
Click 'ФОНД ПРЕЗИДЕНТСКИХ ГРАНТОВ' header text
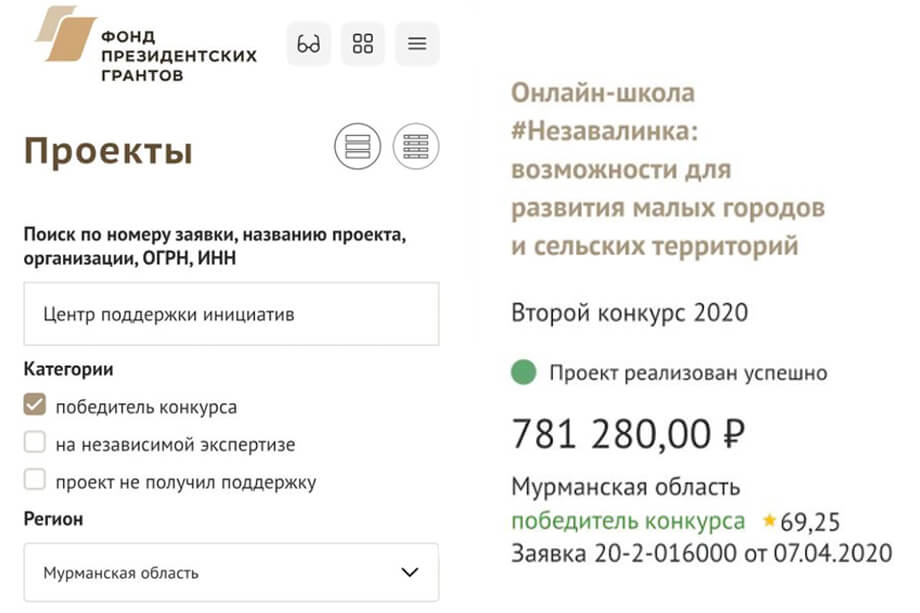(x=179, y=56)
